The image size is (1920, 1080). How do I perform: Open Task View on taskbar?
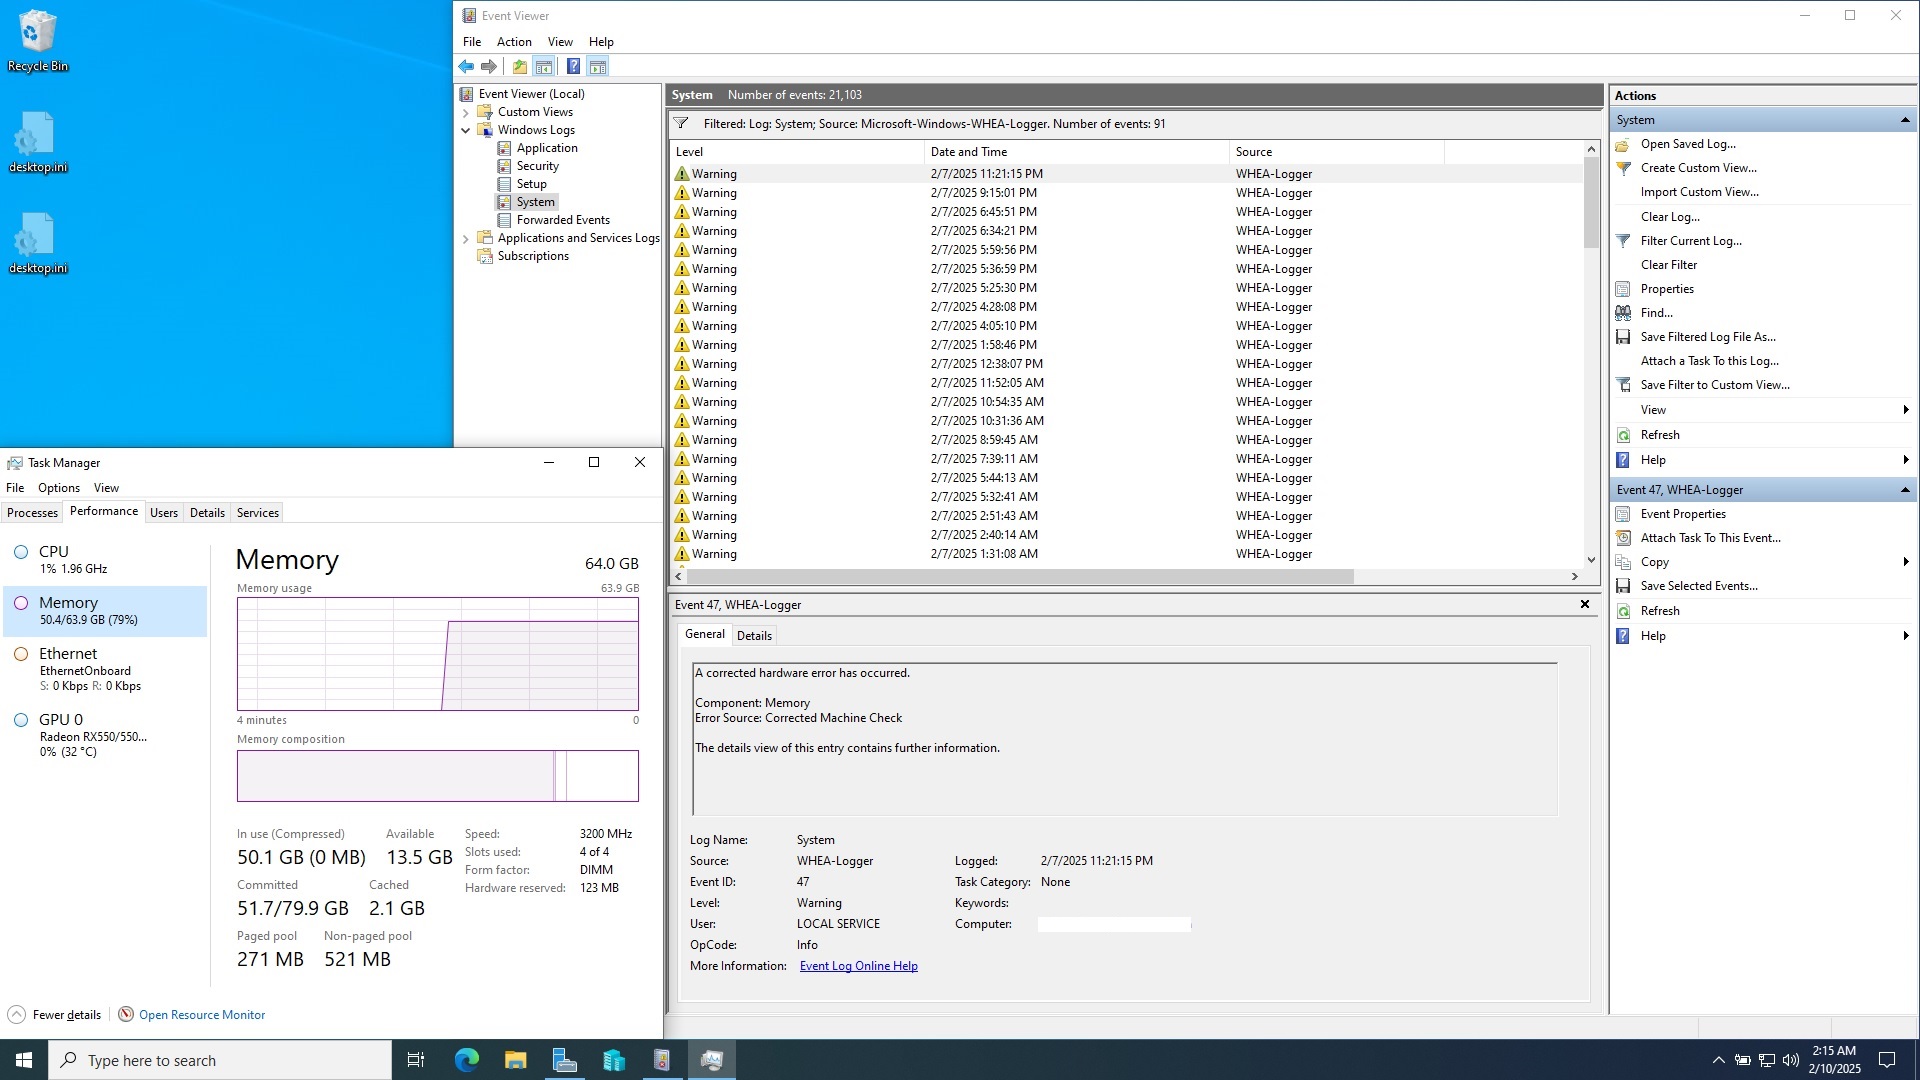click(x=416, y=1060)
